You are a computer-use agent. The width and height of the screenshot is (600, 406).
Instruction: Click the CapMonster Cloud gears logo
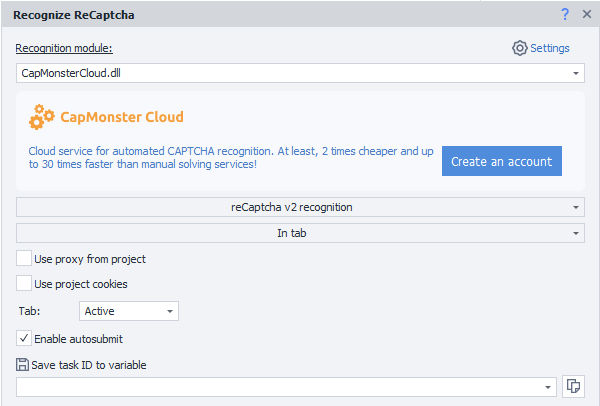point(42,118)
